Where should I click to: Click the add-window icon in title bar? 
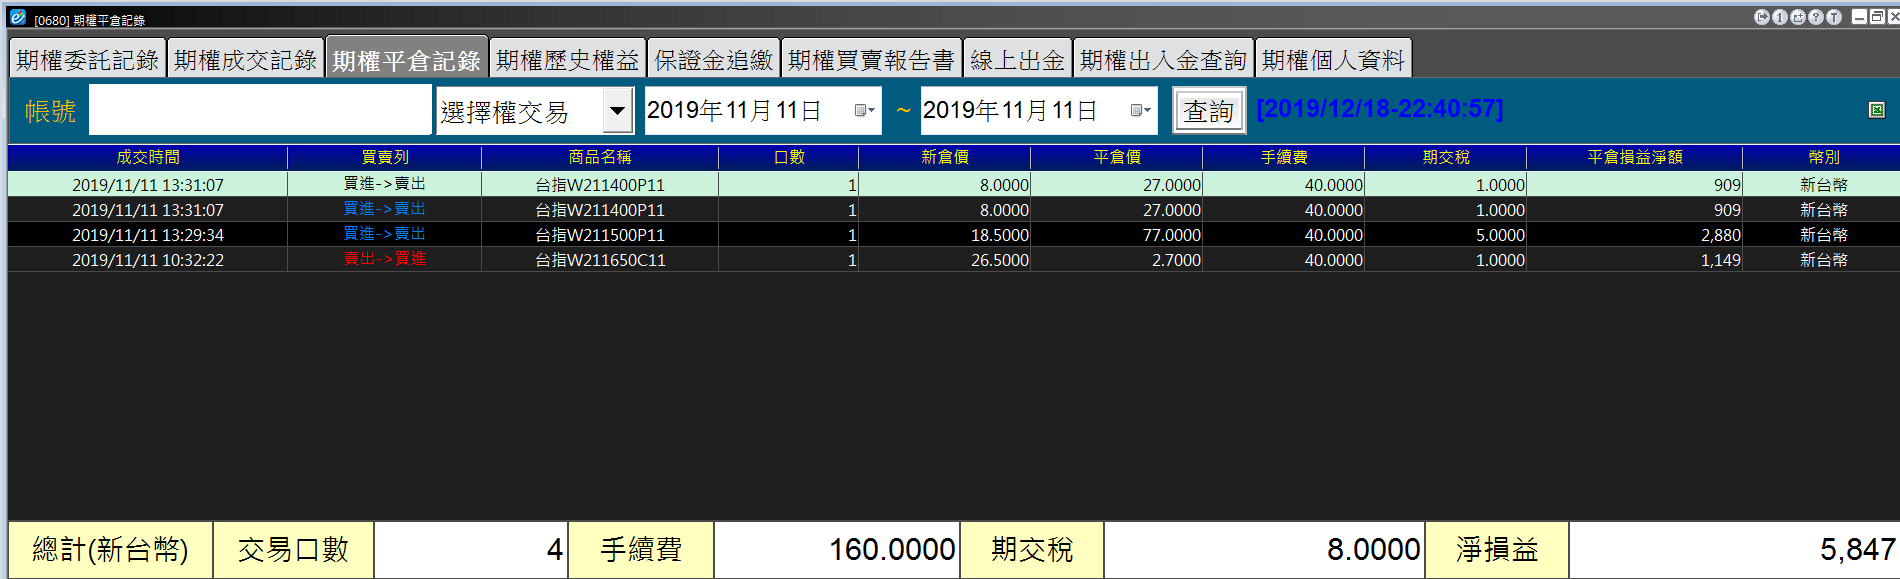1798,17
